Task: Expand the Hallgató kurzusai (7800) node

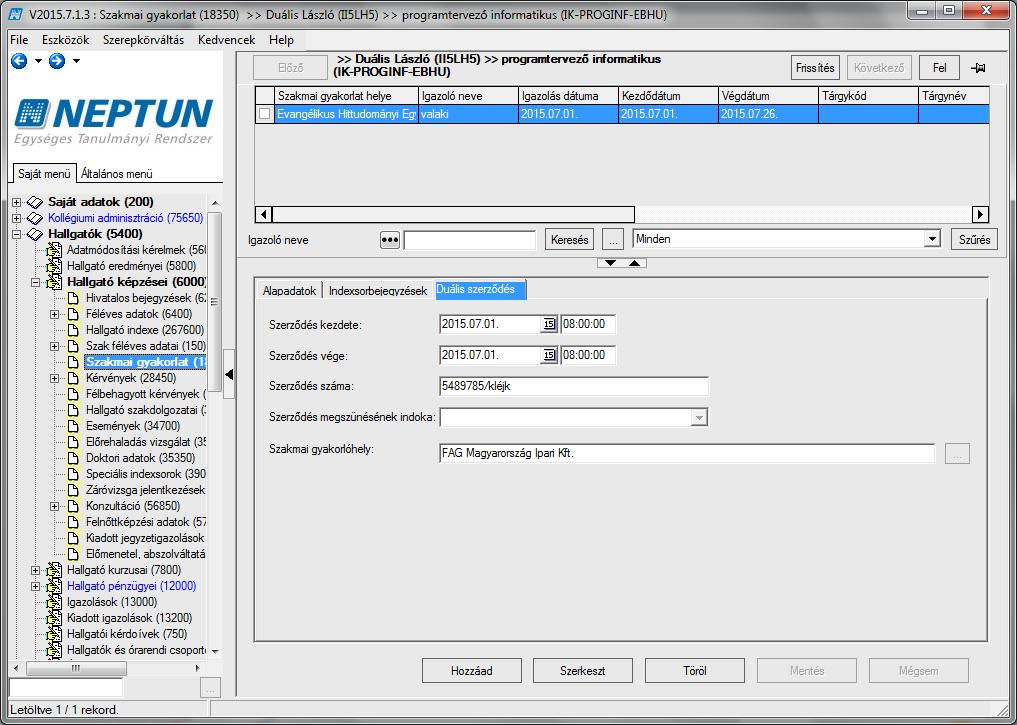Action: click(x=36, y=570)
